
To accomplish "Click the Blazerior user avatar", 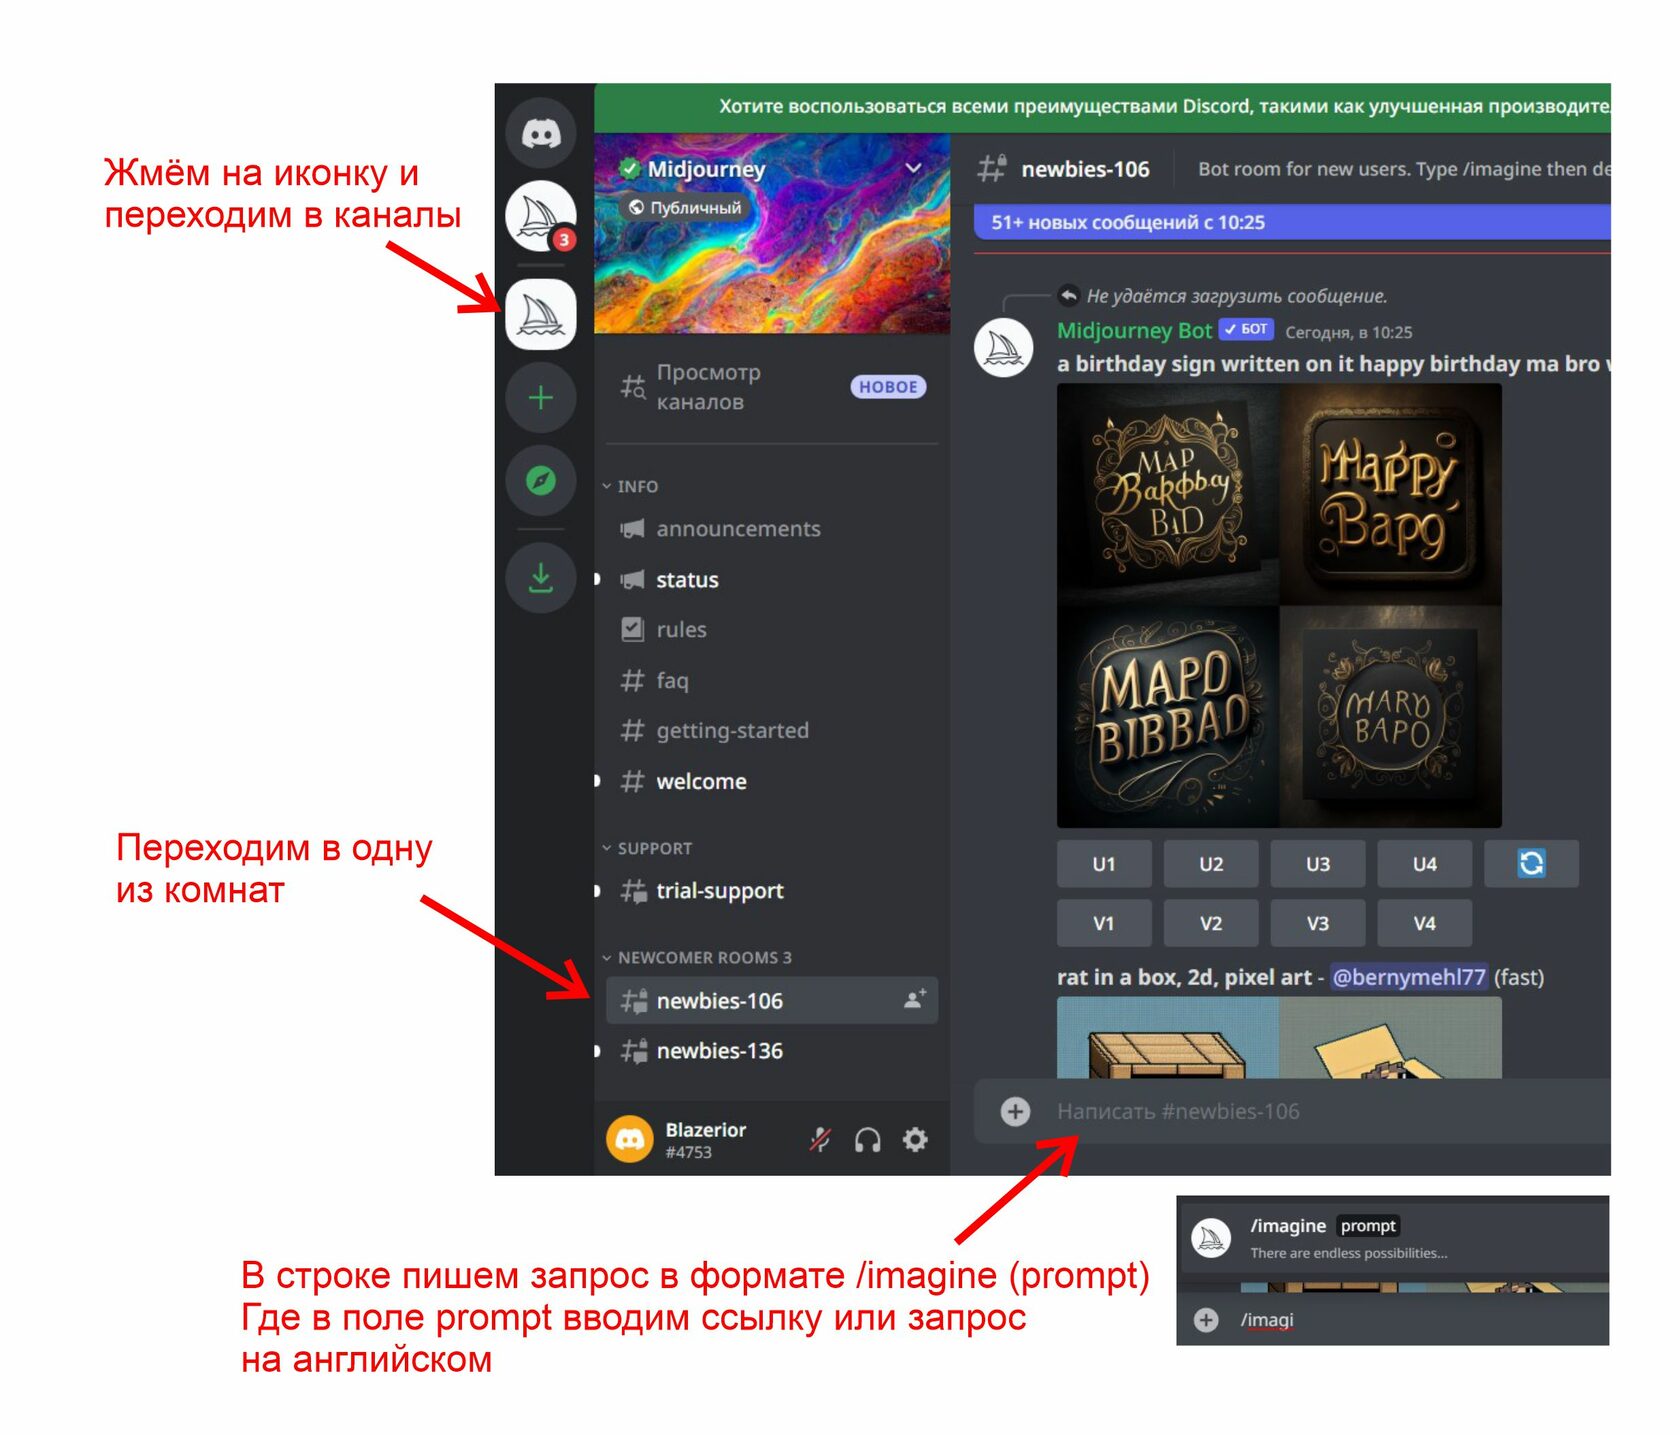I will [x=630, y=1139].
